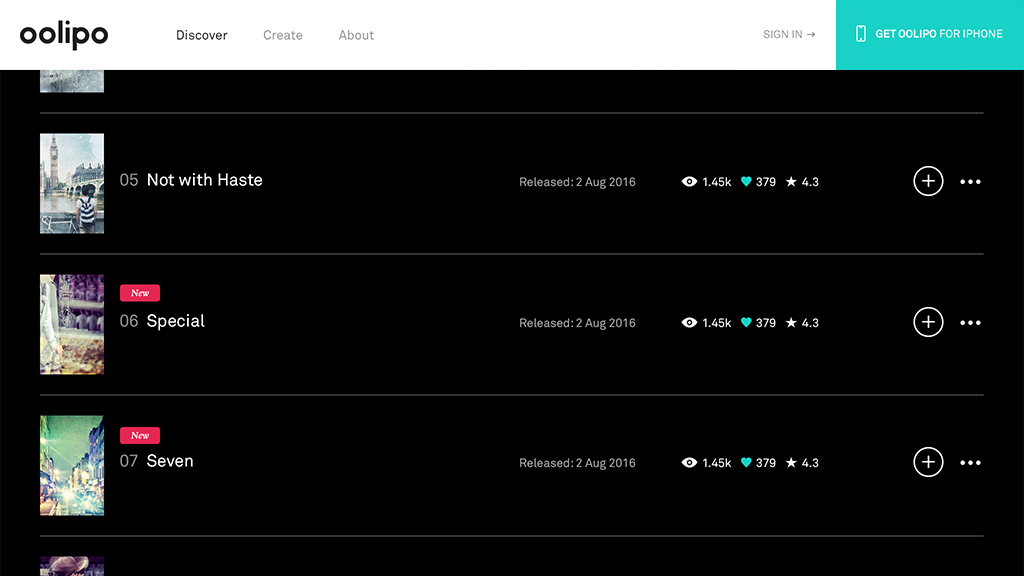Click star rating icon for 'Not with Haste'
This screenshot has width=1024, height=576.
(791, 182)
